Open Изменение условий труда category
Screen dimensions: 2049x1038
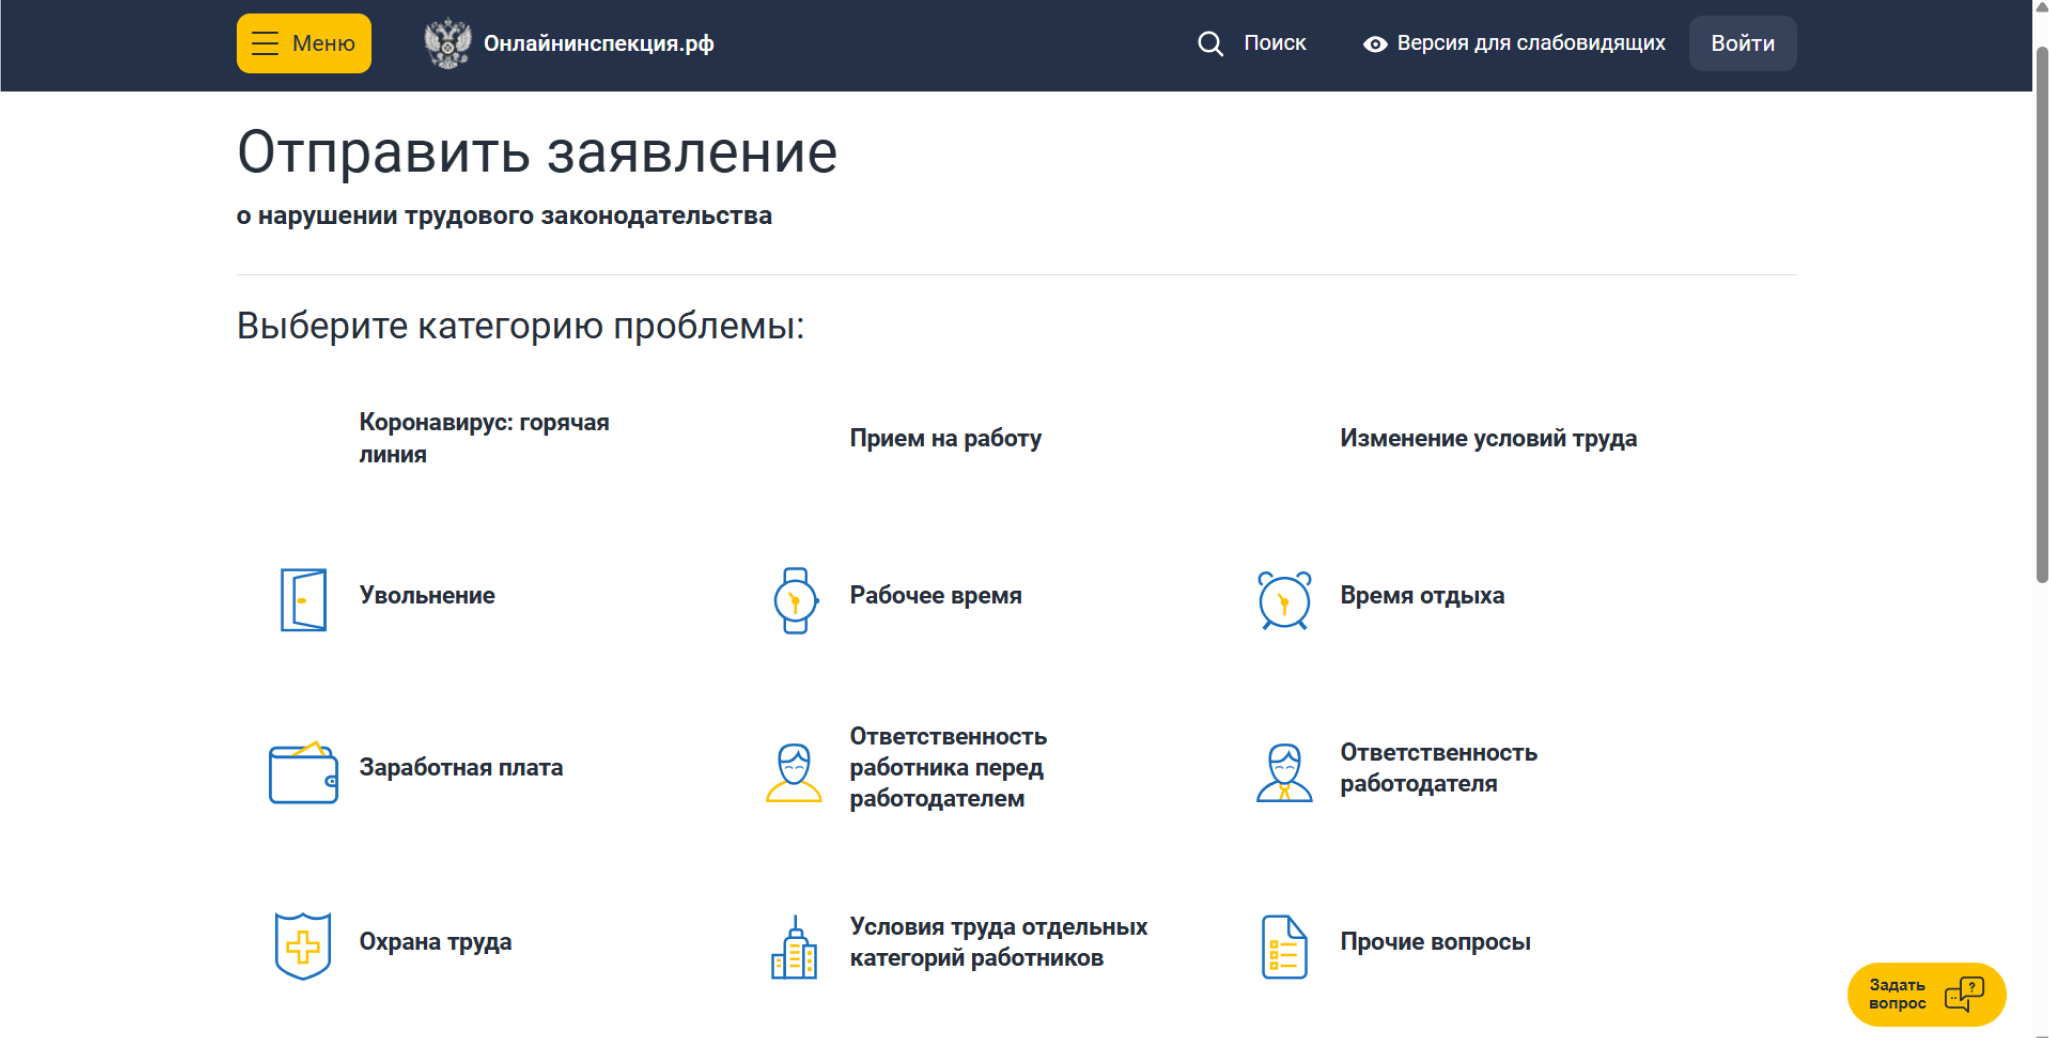pyautogui.click(x=1489, y=438)
